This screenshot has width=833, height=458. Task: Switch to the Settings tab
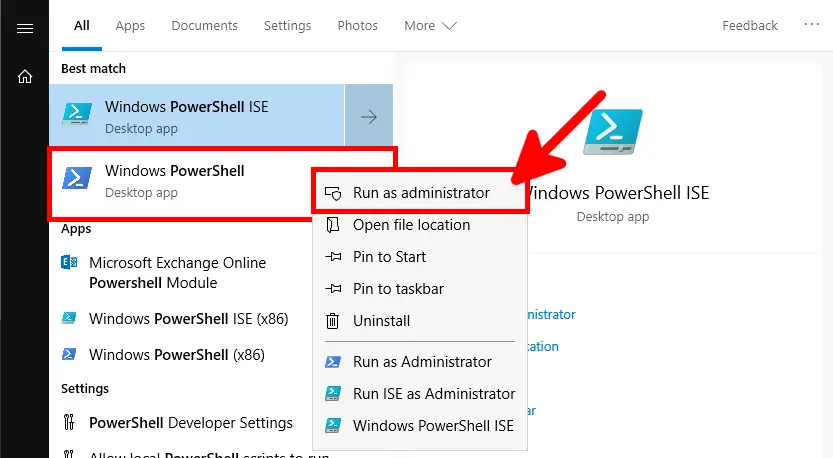[287, 26]
